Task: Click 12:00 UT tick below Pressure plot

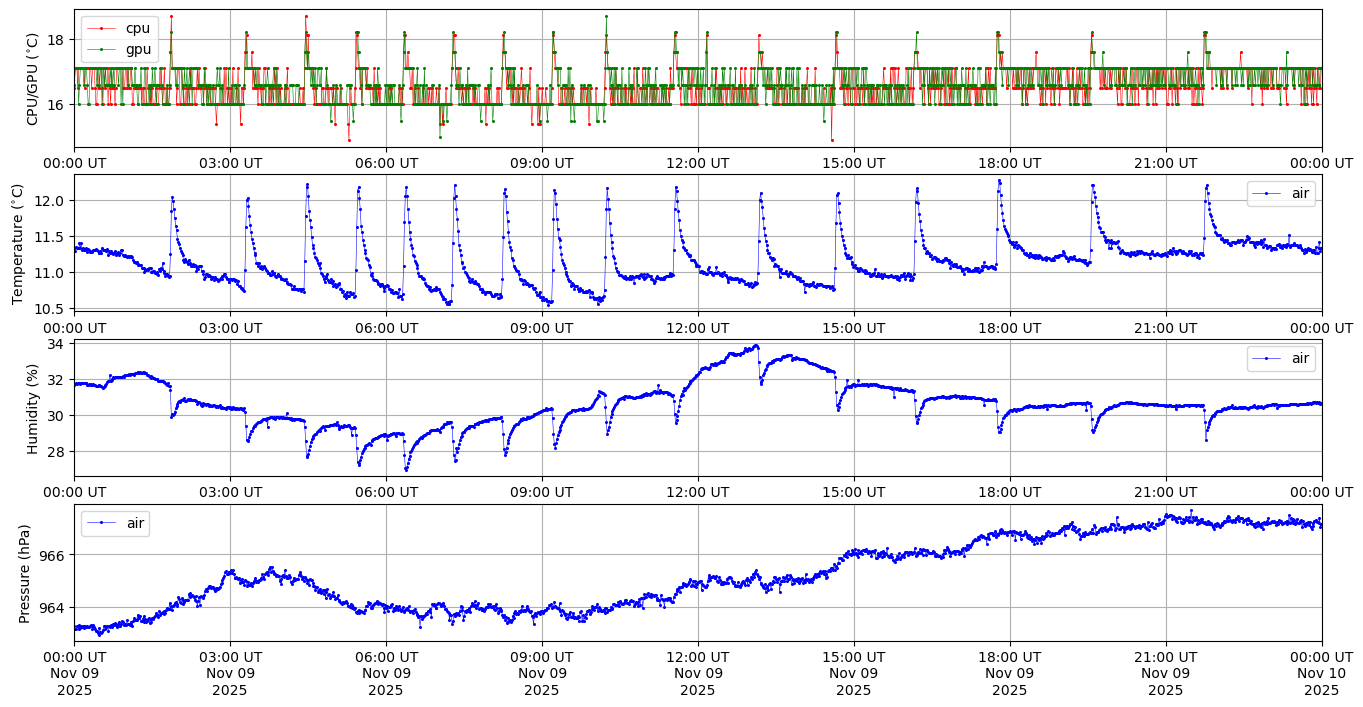Action: tap(697, 657)
